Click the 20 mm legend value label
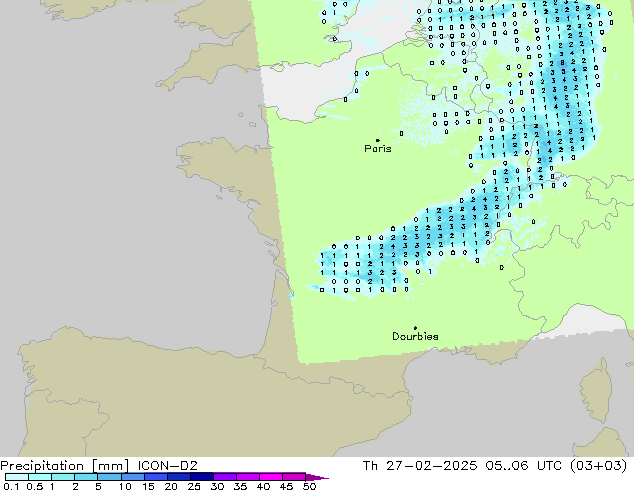Image resolution: width=634 pixels, height=490 pixels. click(170, 486)
